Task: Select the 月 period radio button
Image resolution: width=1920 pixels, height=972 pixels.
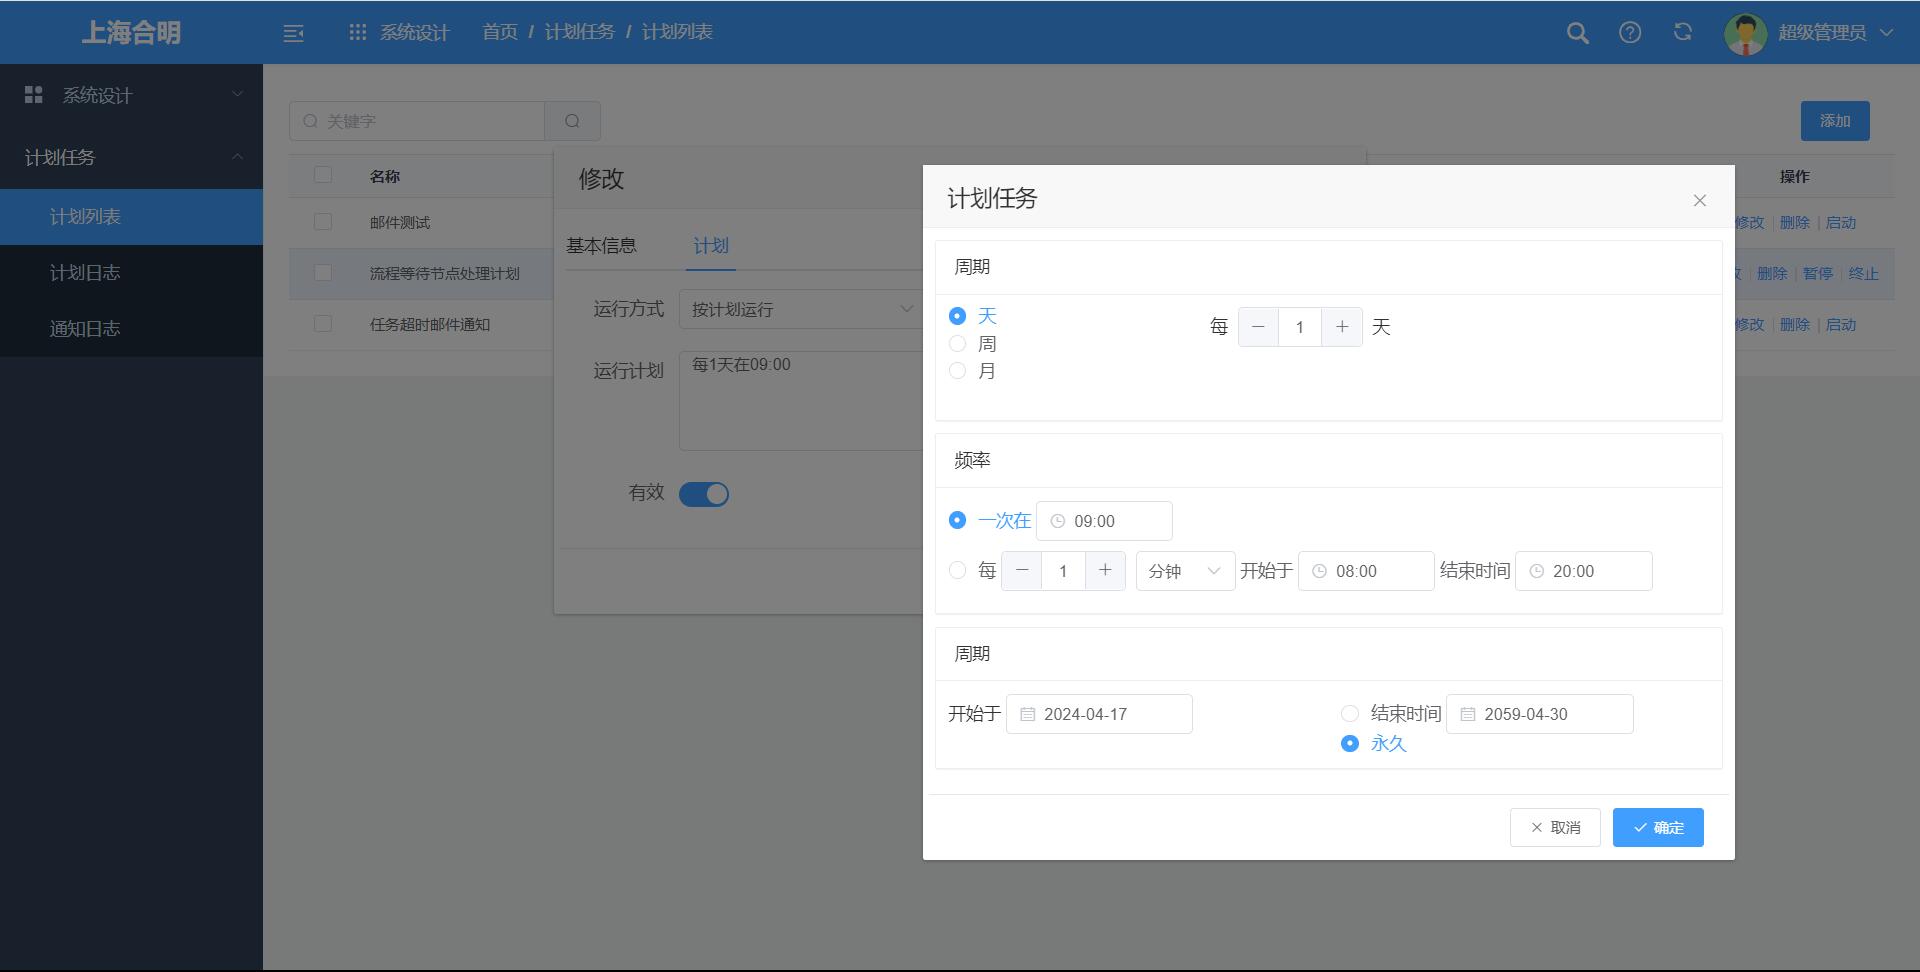Action: pos(957,371)
